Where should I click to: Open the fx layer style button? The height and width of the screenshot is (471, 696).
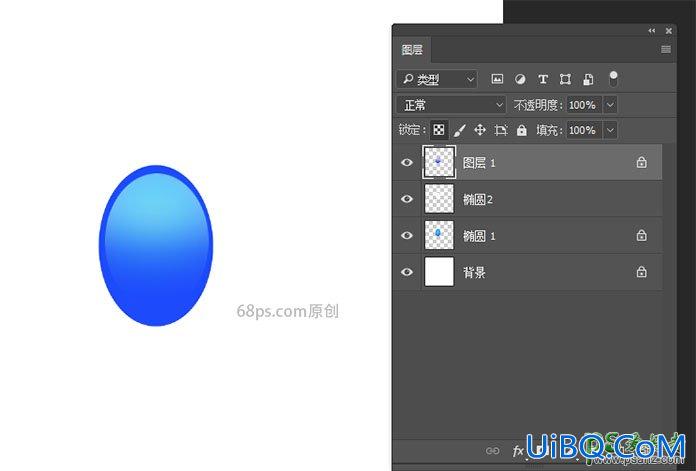(518, 451)
